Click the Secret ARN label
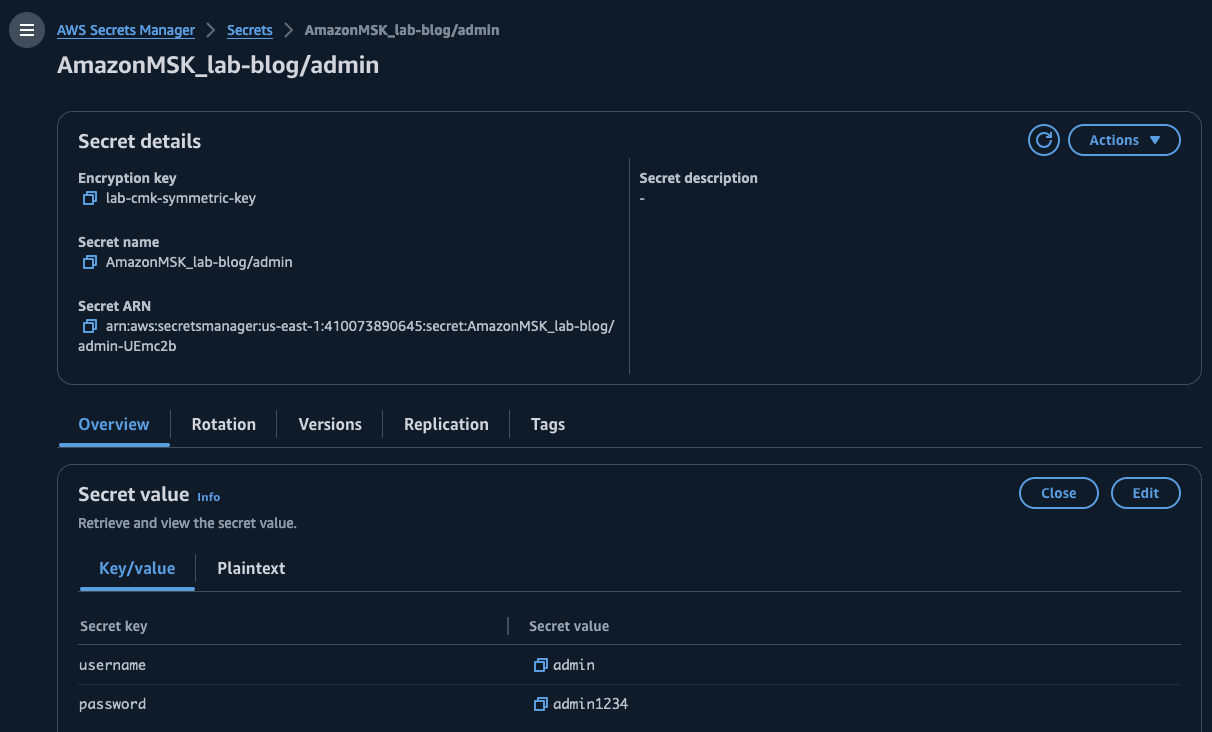 pyautogui.click(x=114, y=306)
